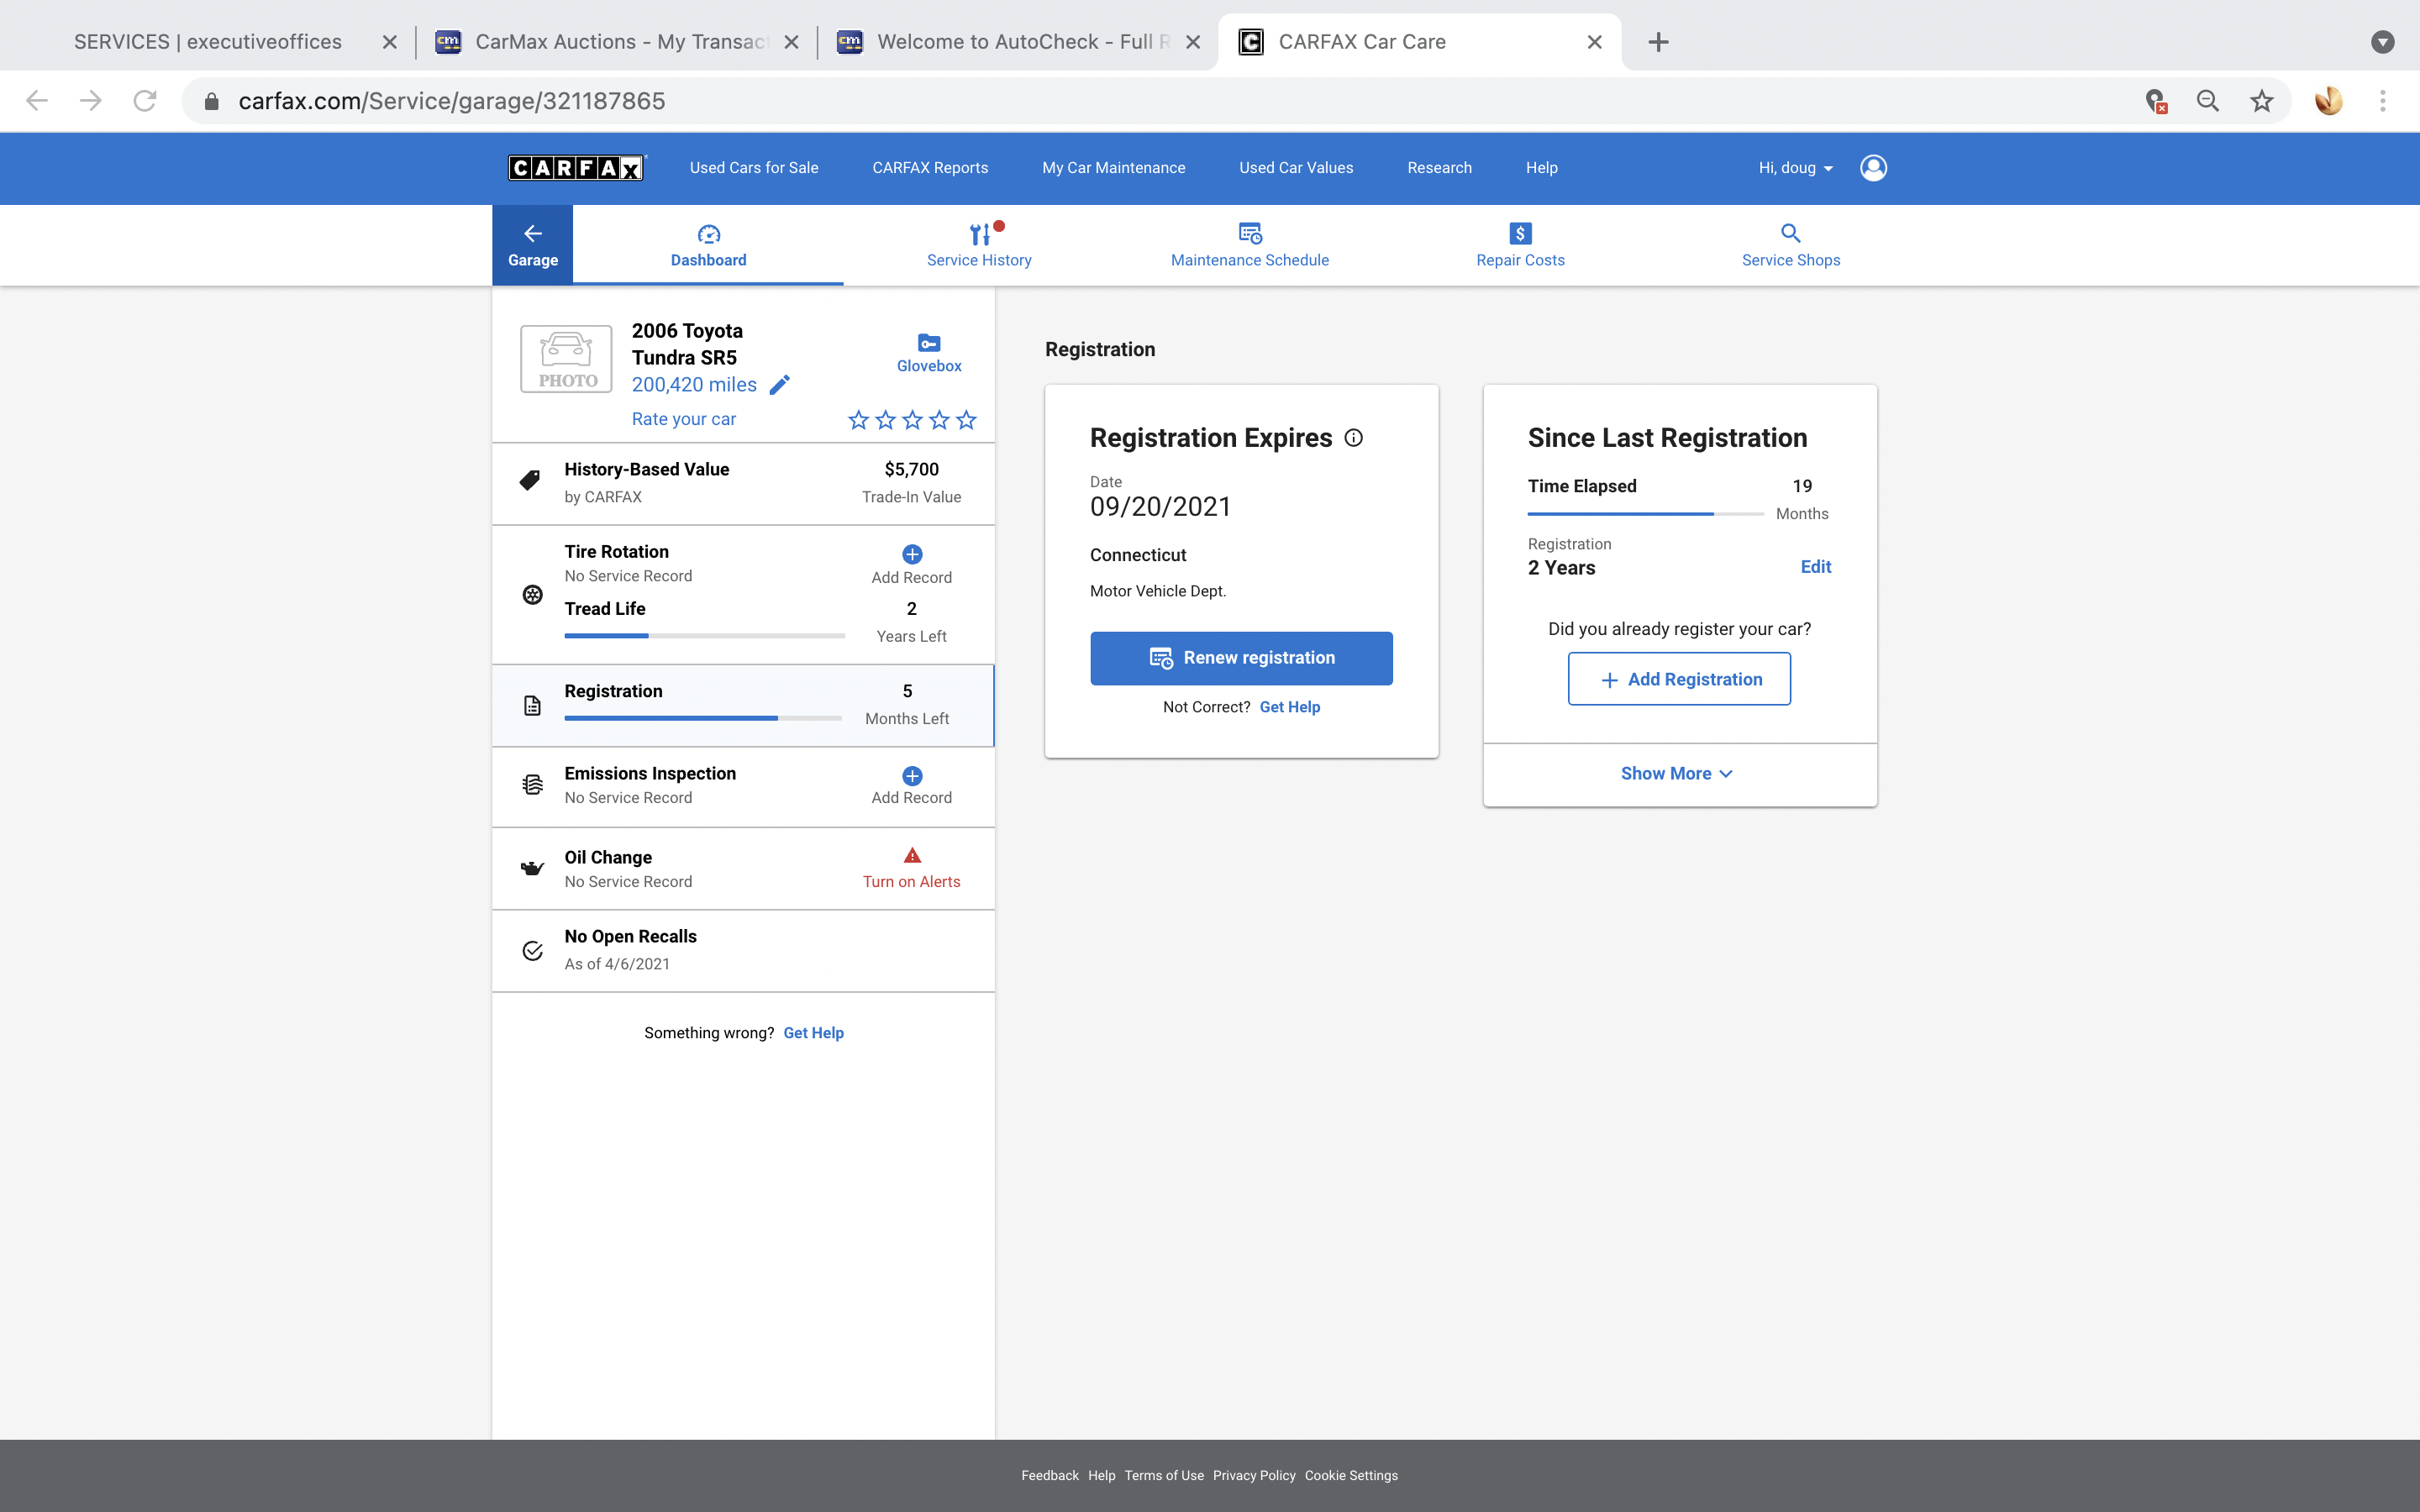Rate the car five stars

pos(966,420)
